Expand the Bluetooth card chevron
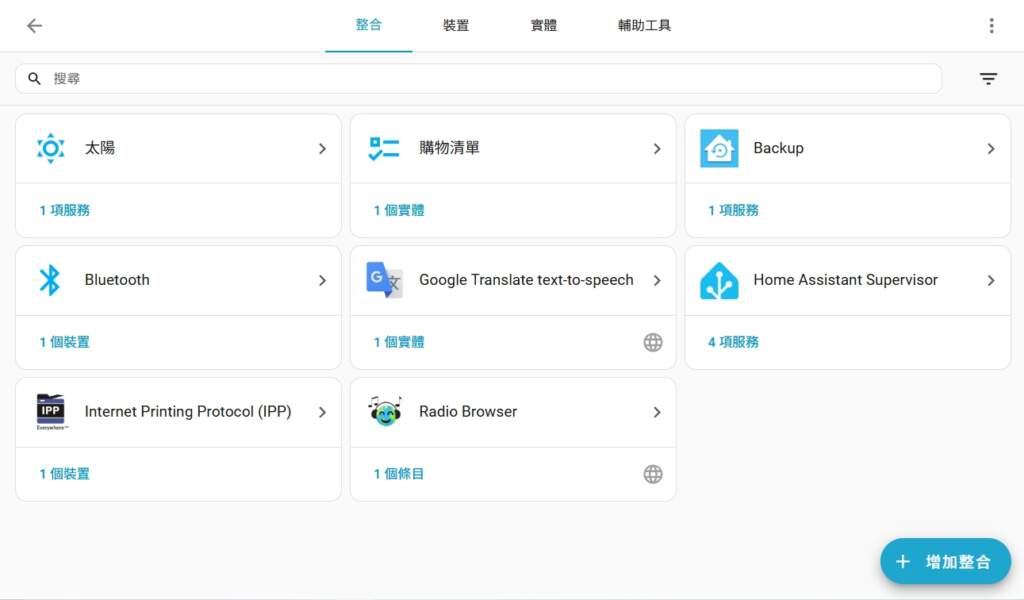Viewport: 1024px width, 600px height. pyautogui.click(x=322, y=280)
